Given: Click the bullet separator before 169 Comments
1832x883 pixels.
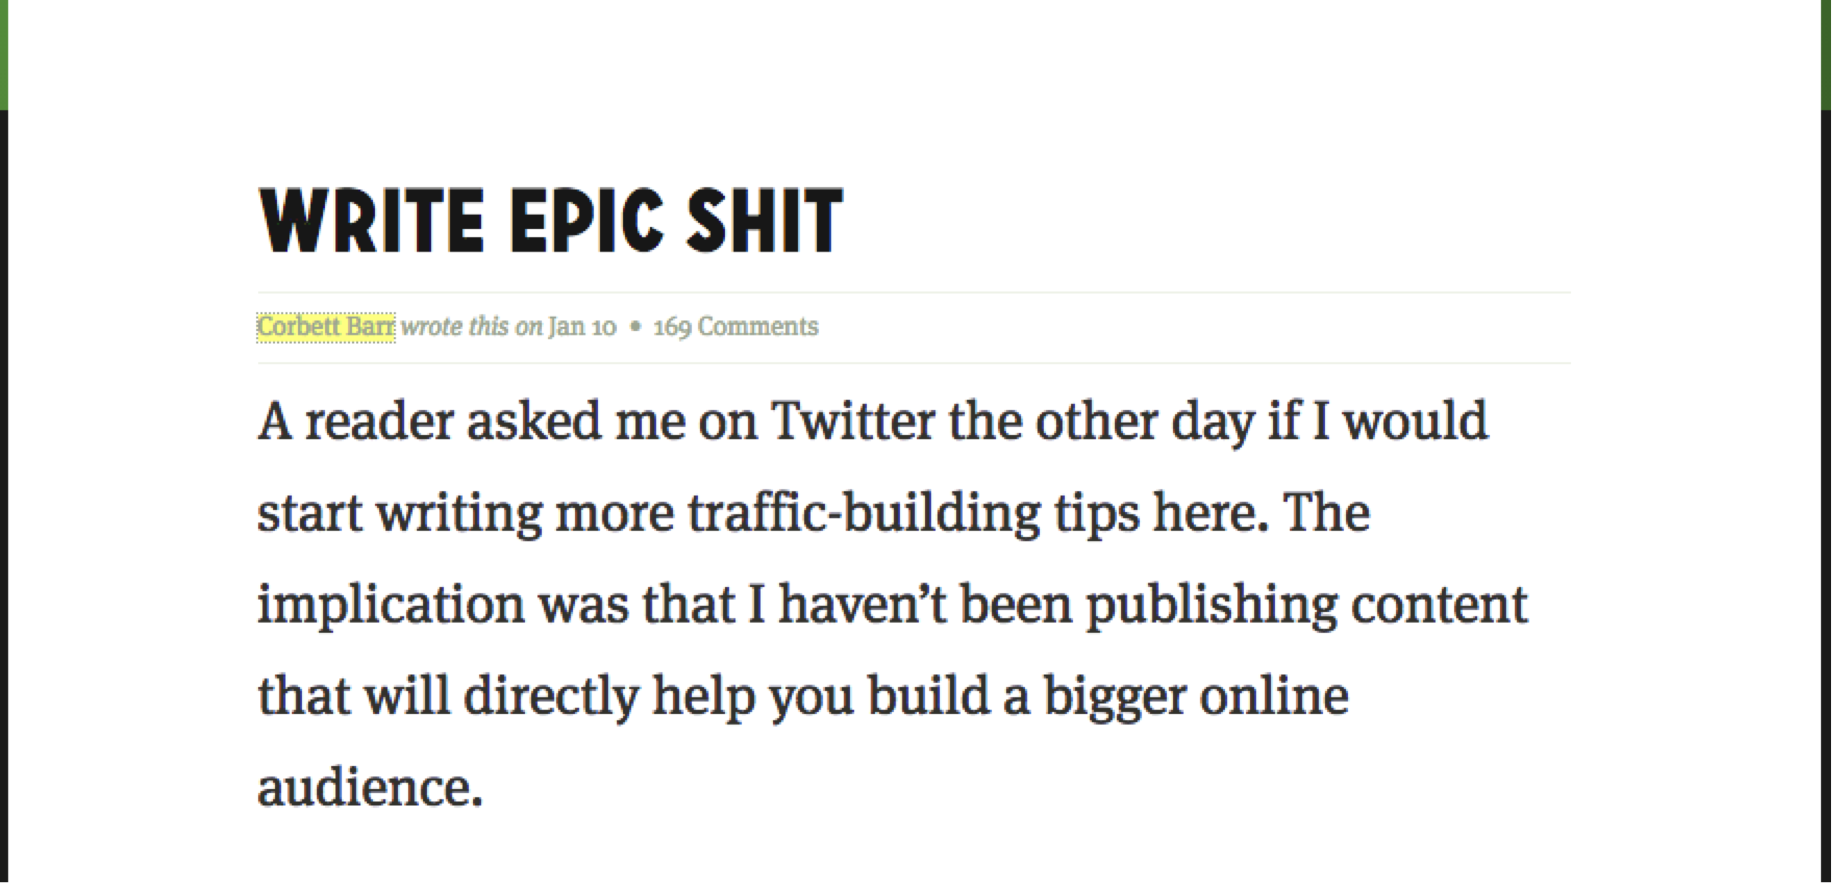Looking at the screenshot, I should click(635, 327).
